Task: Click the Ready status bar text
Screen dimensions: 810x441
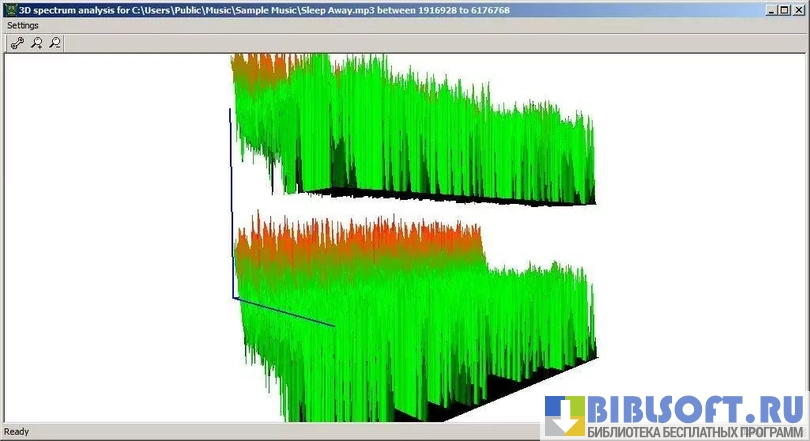Action: pyautogui.click(x=17, y=432)
